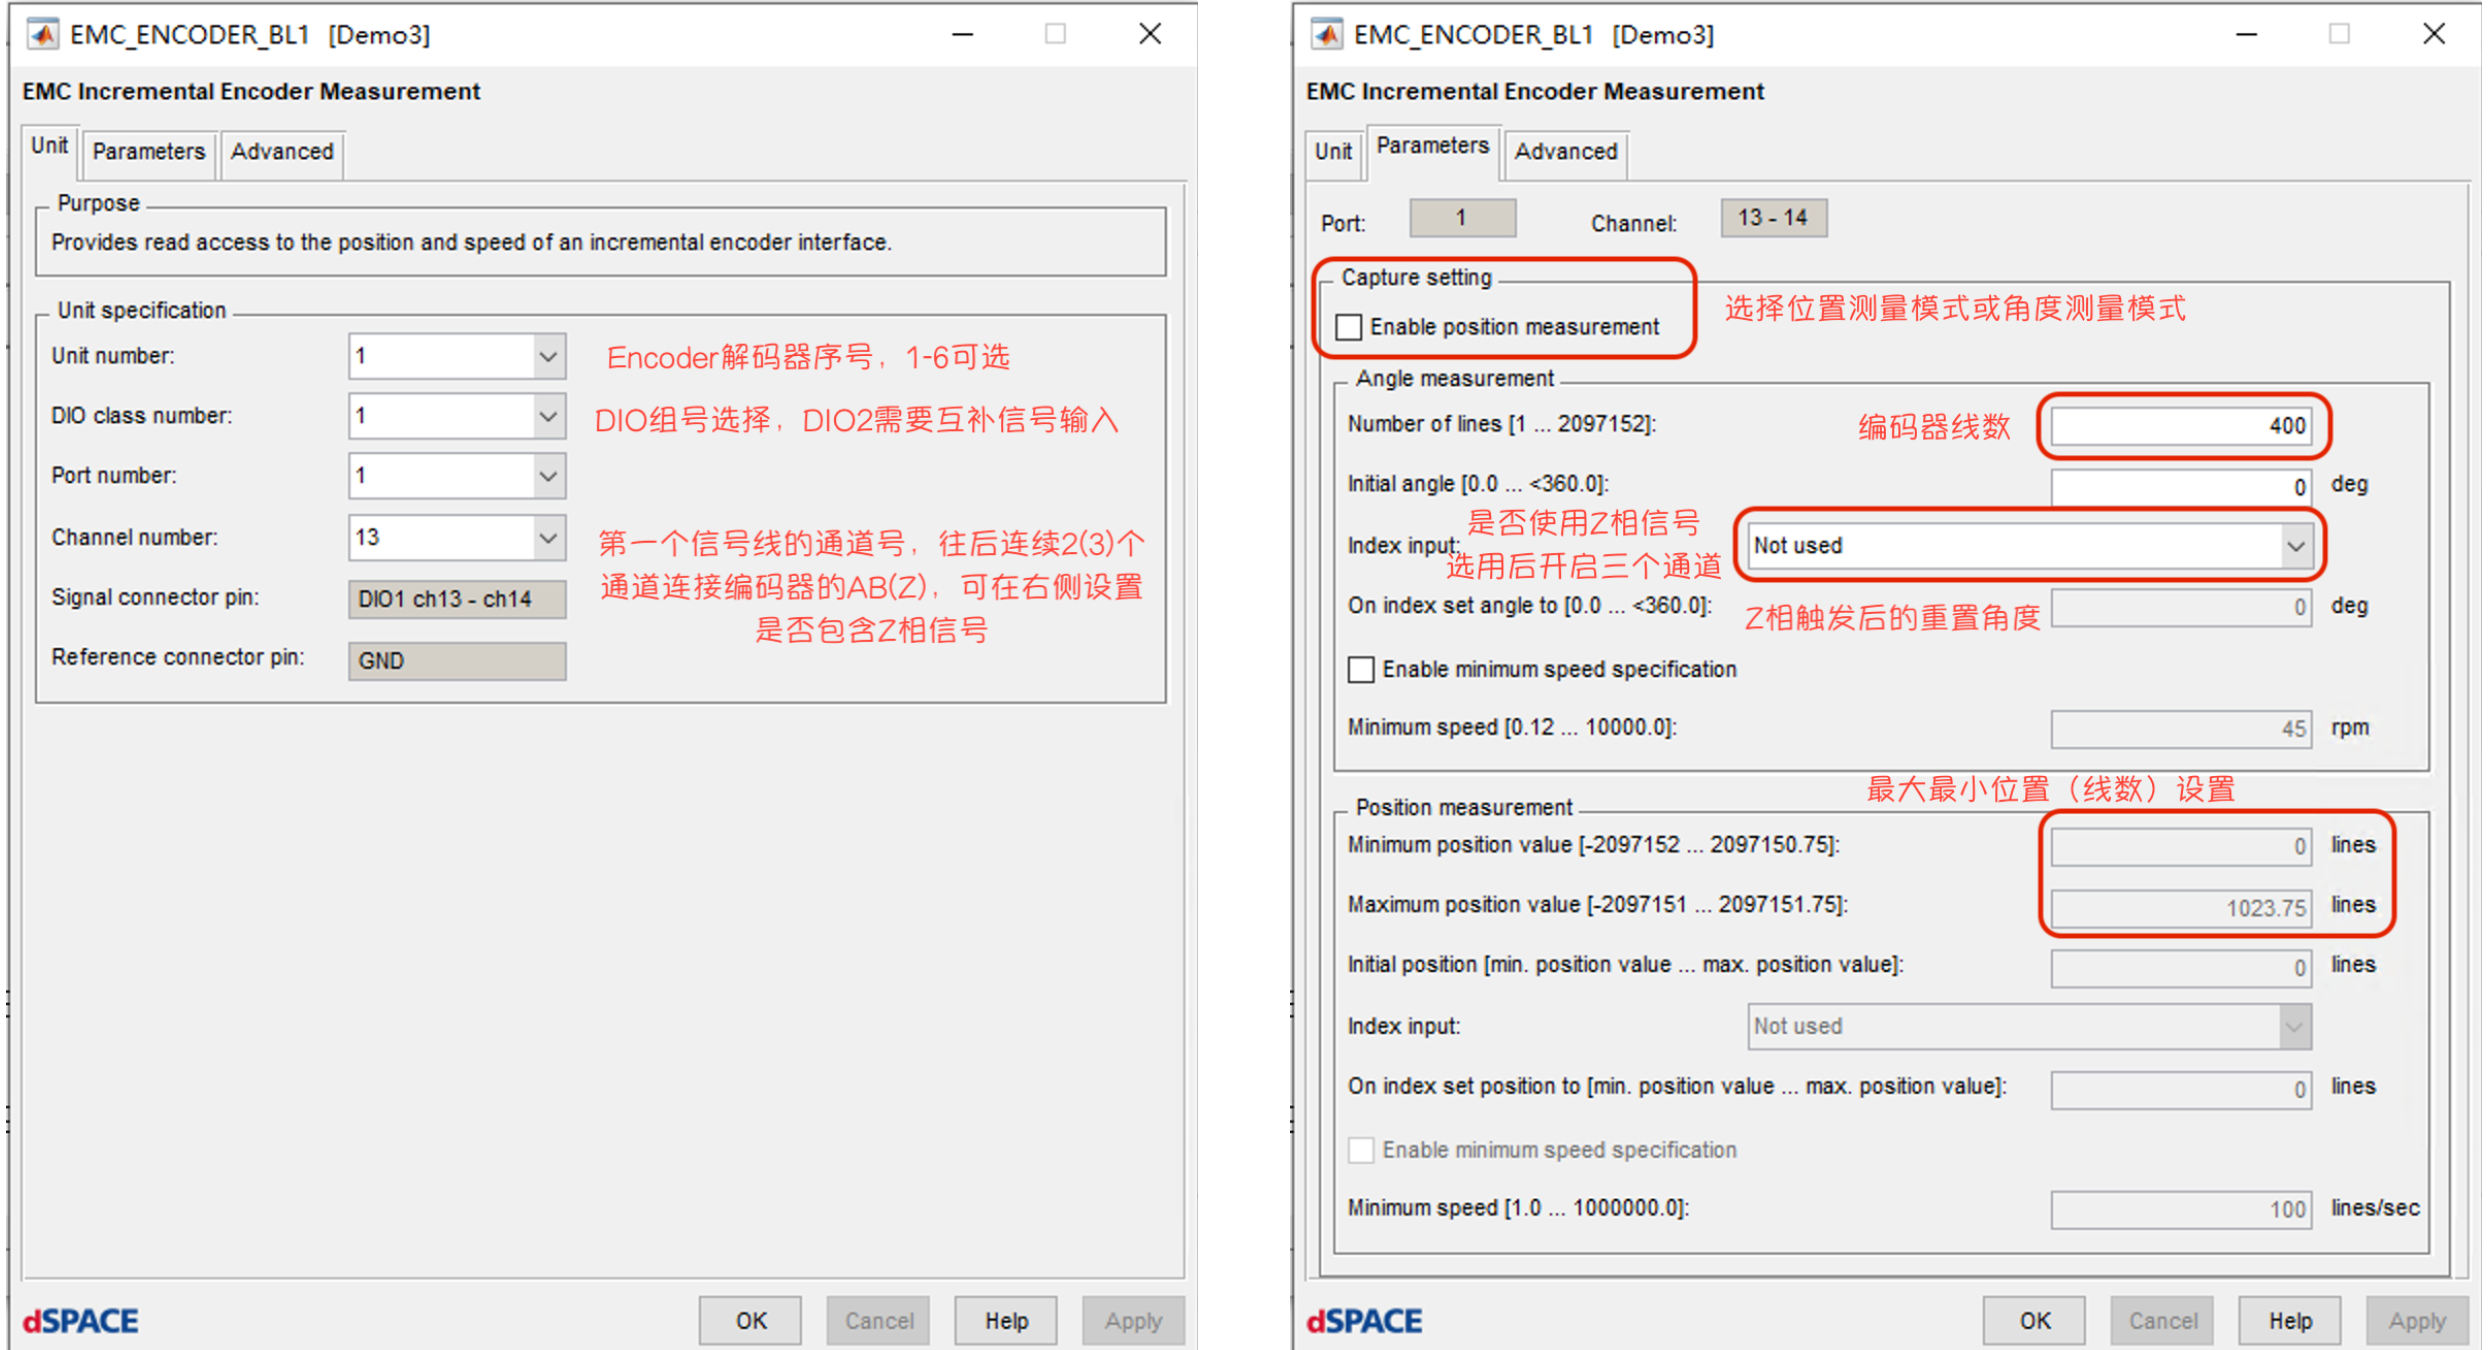Switch to Unit tab in right dialog
The image size is (2492, 1350).
coord(1333,152)
